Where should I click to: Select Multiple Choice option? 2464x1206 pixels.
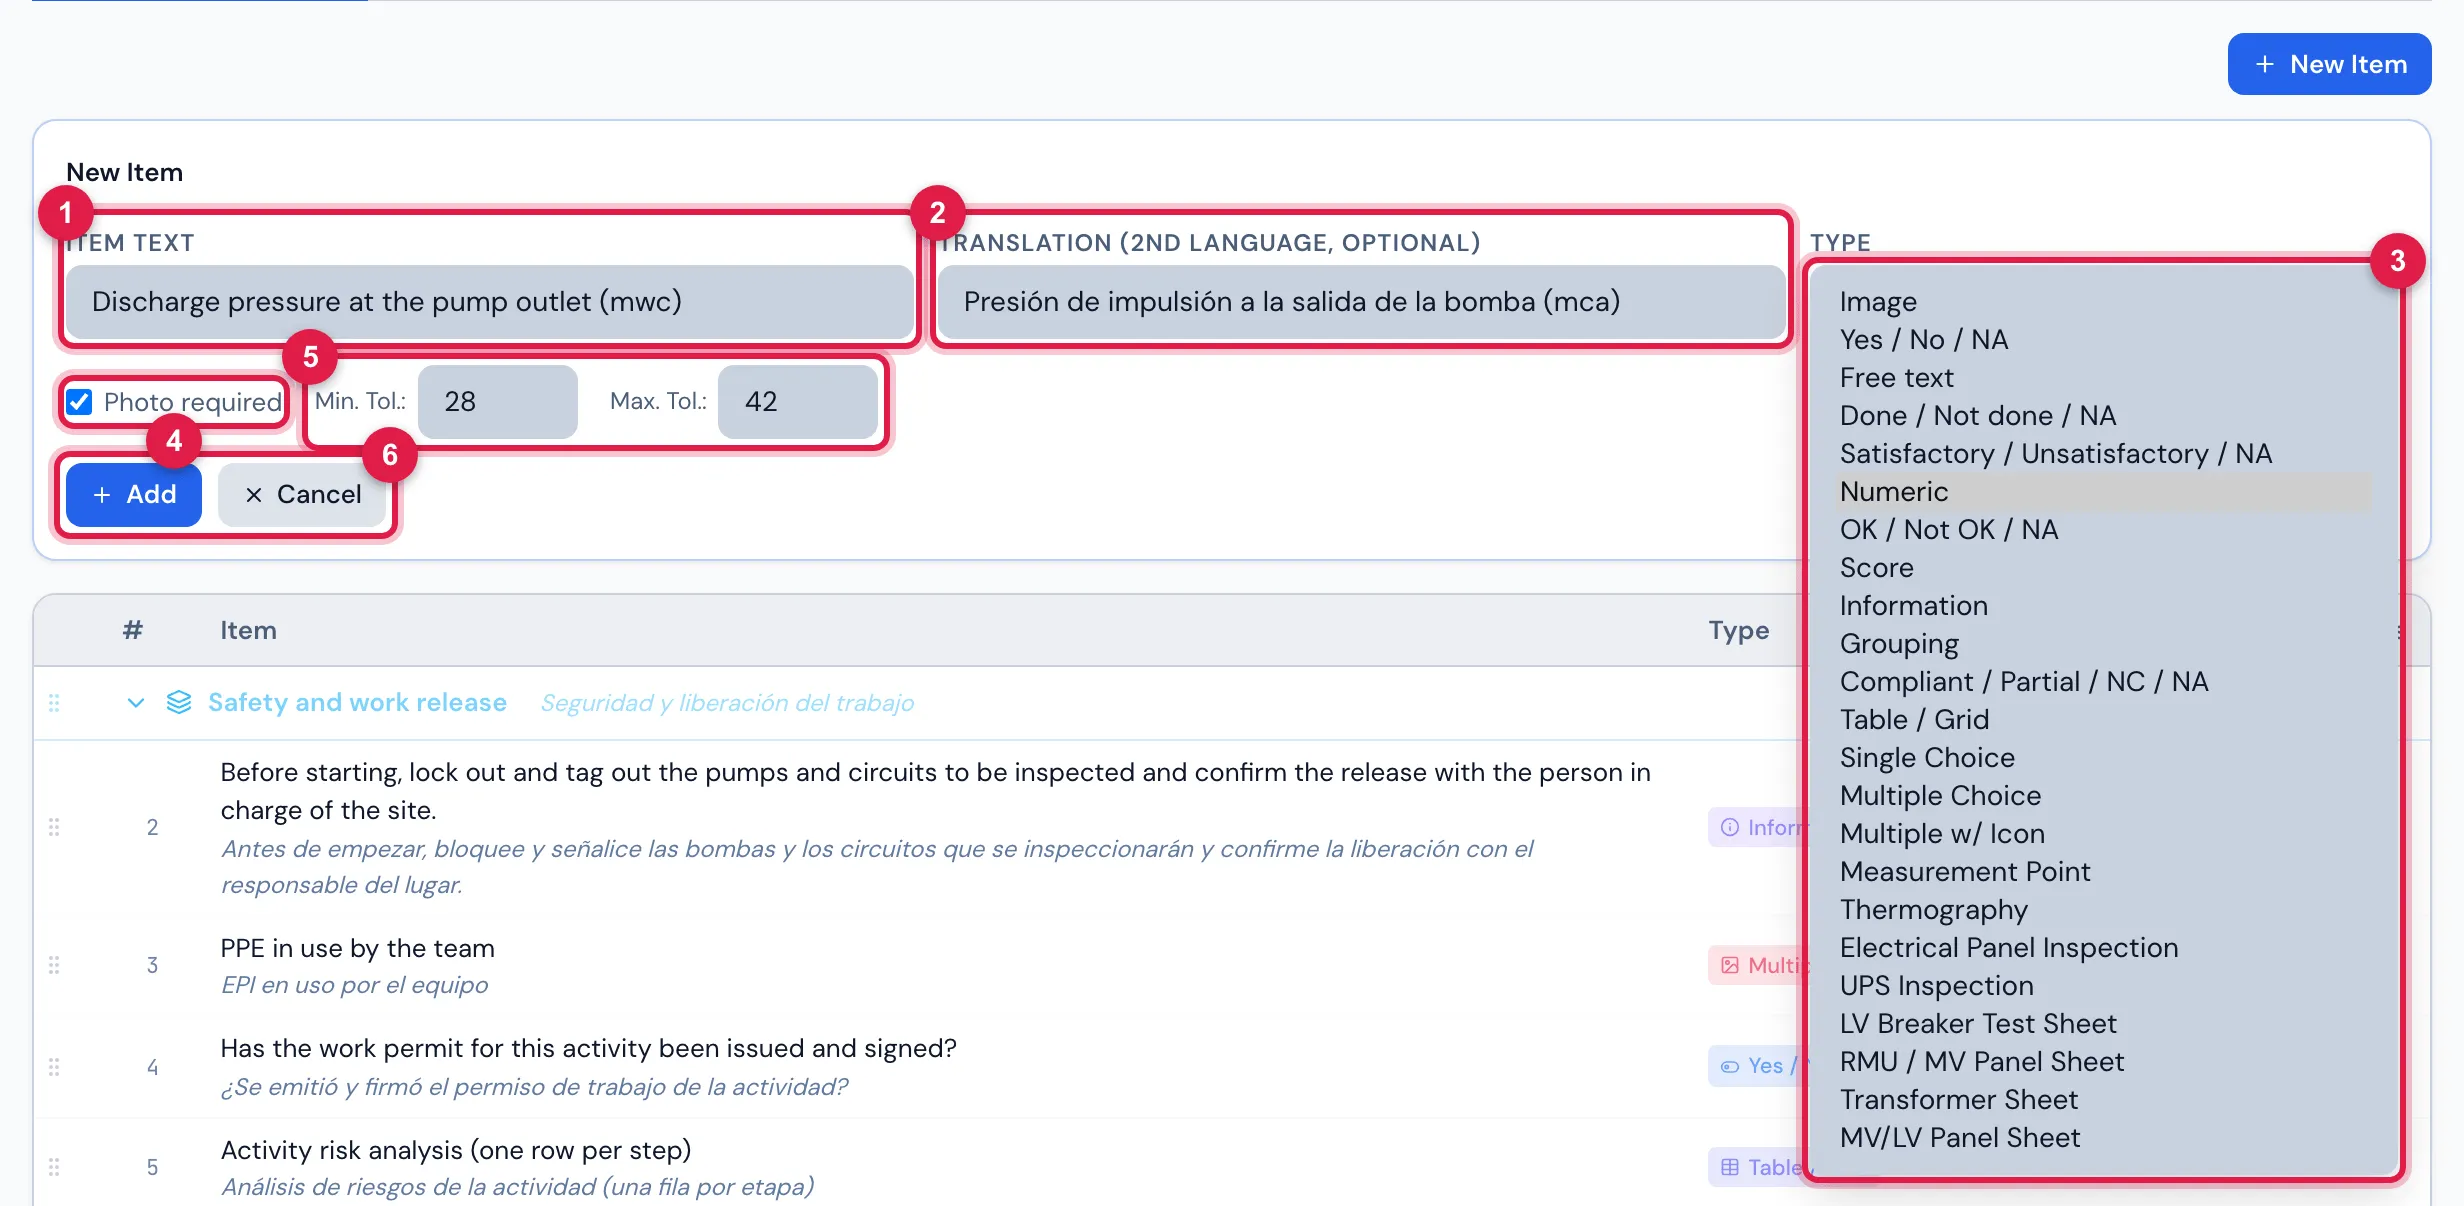[2105, 796]
